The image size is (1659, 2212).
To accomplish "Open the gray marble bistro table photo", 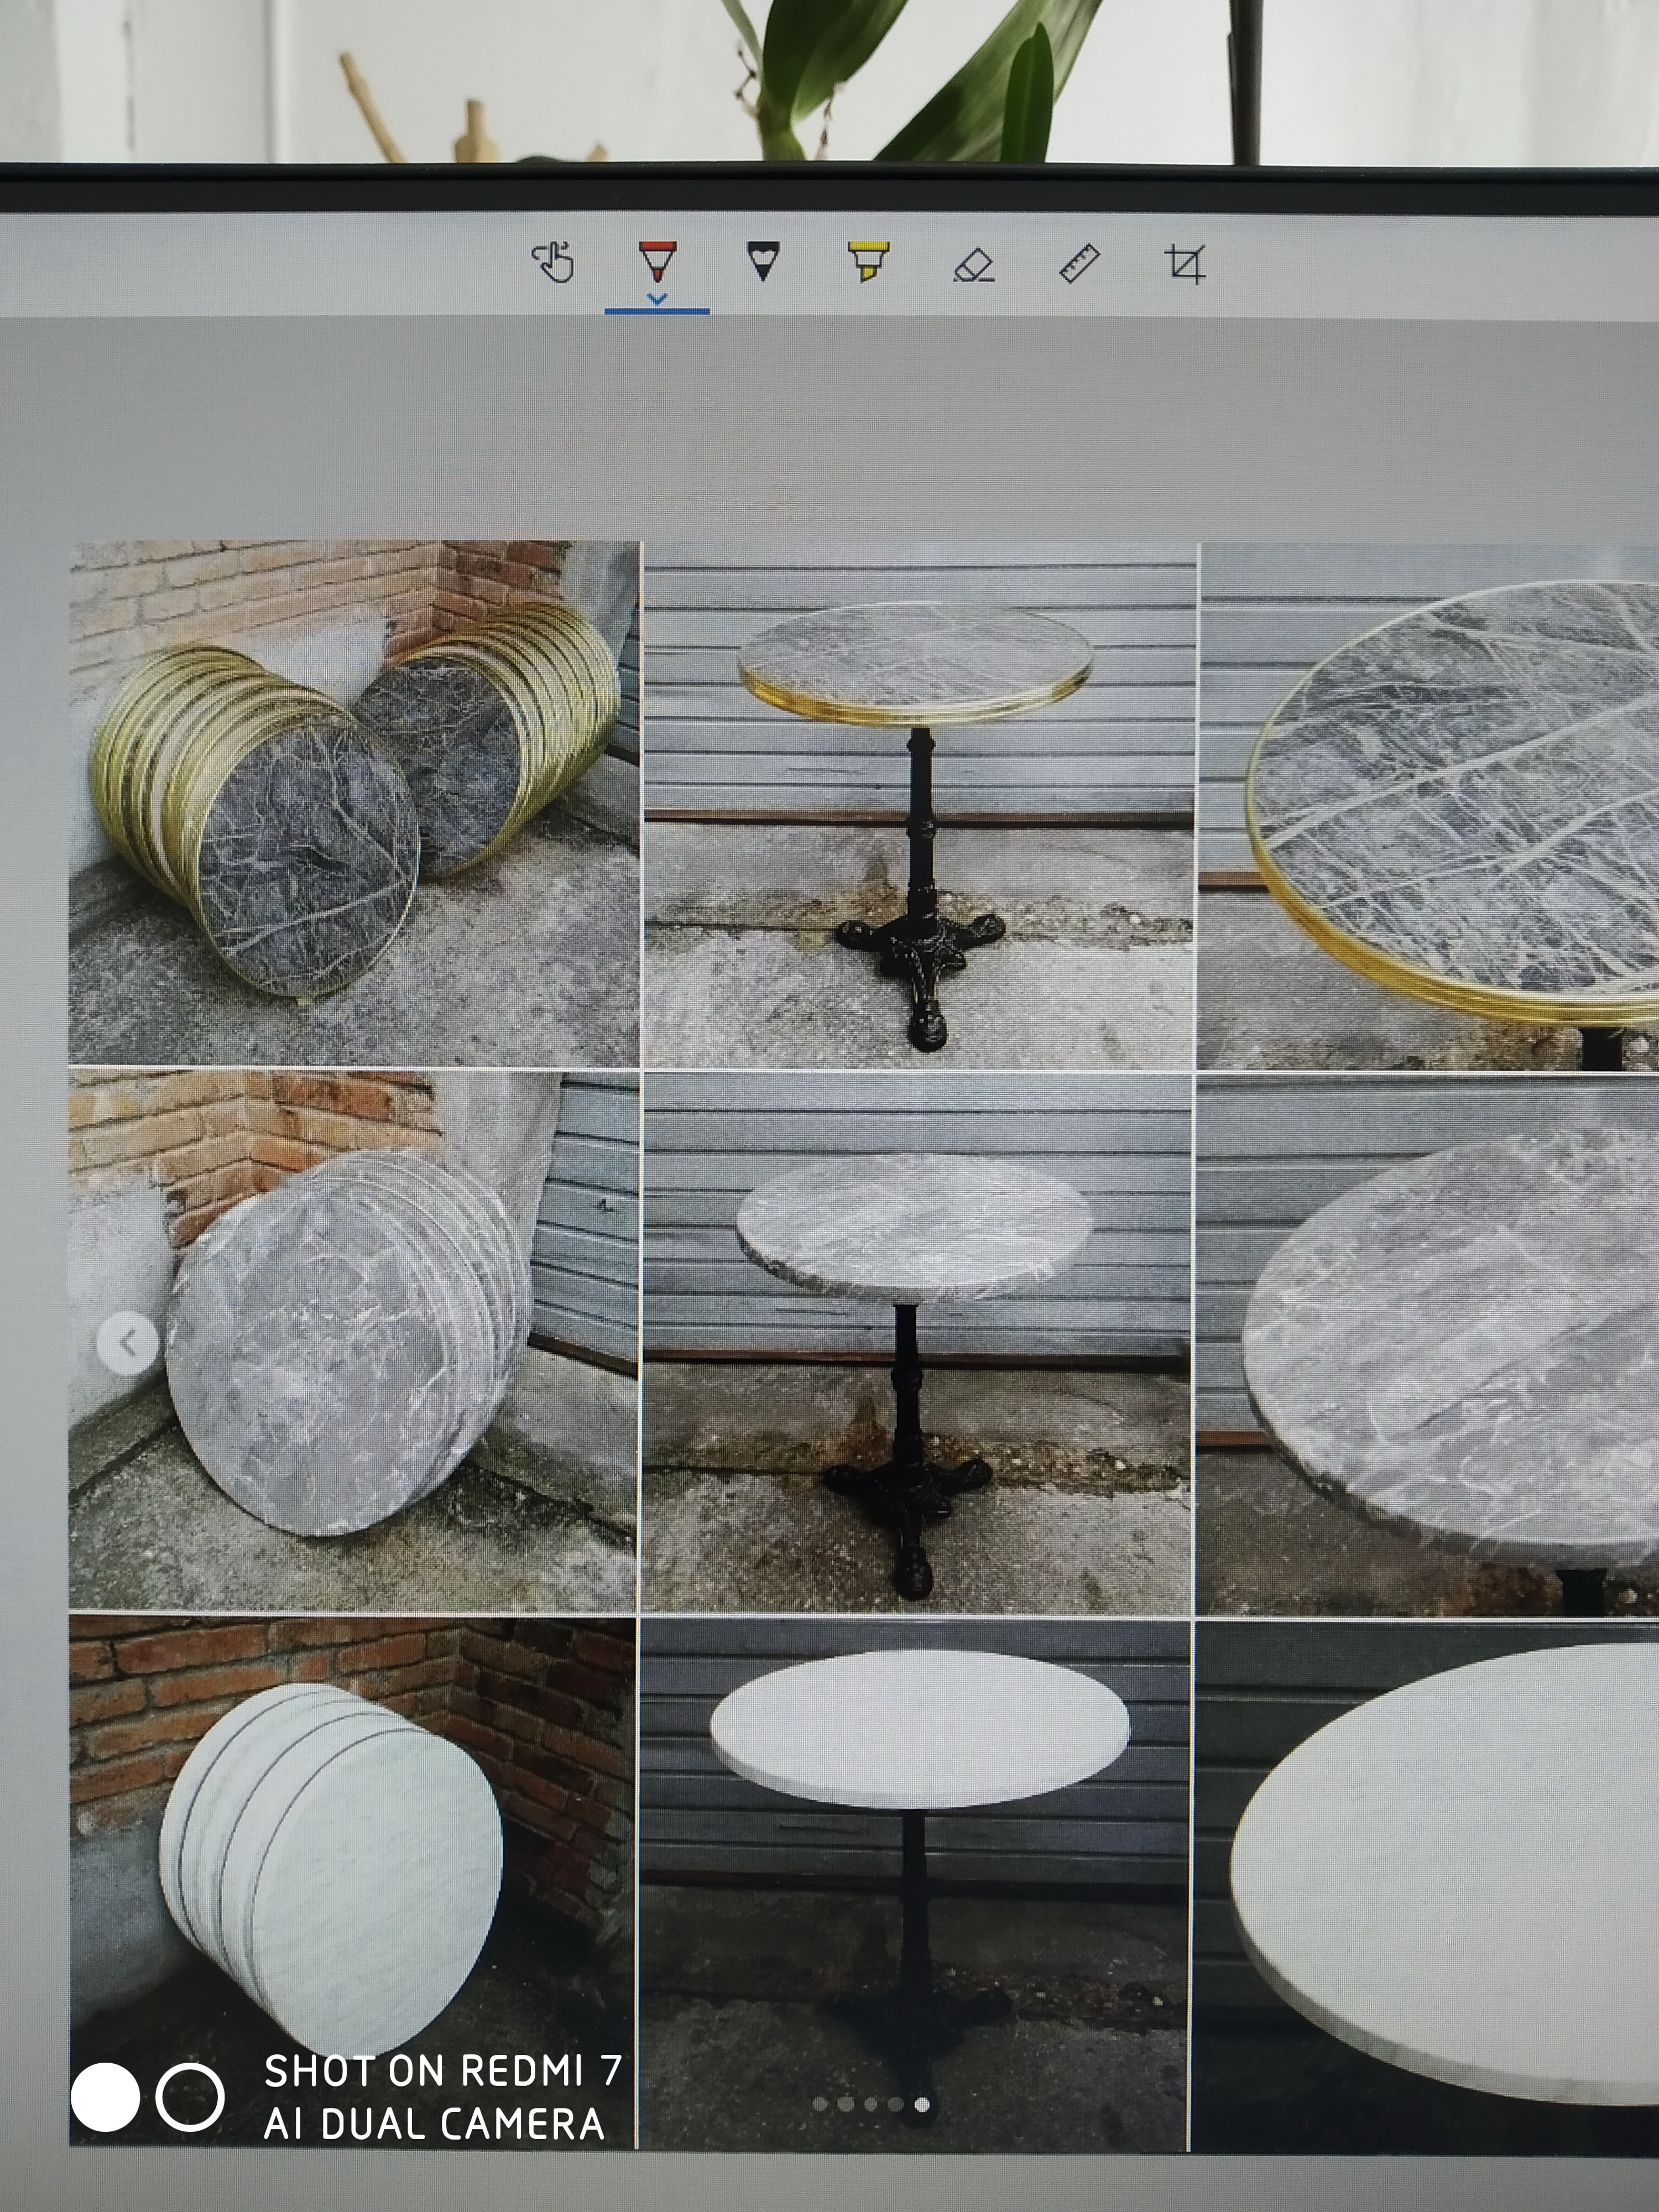I will [x=916, y=1340].
